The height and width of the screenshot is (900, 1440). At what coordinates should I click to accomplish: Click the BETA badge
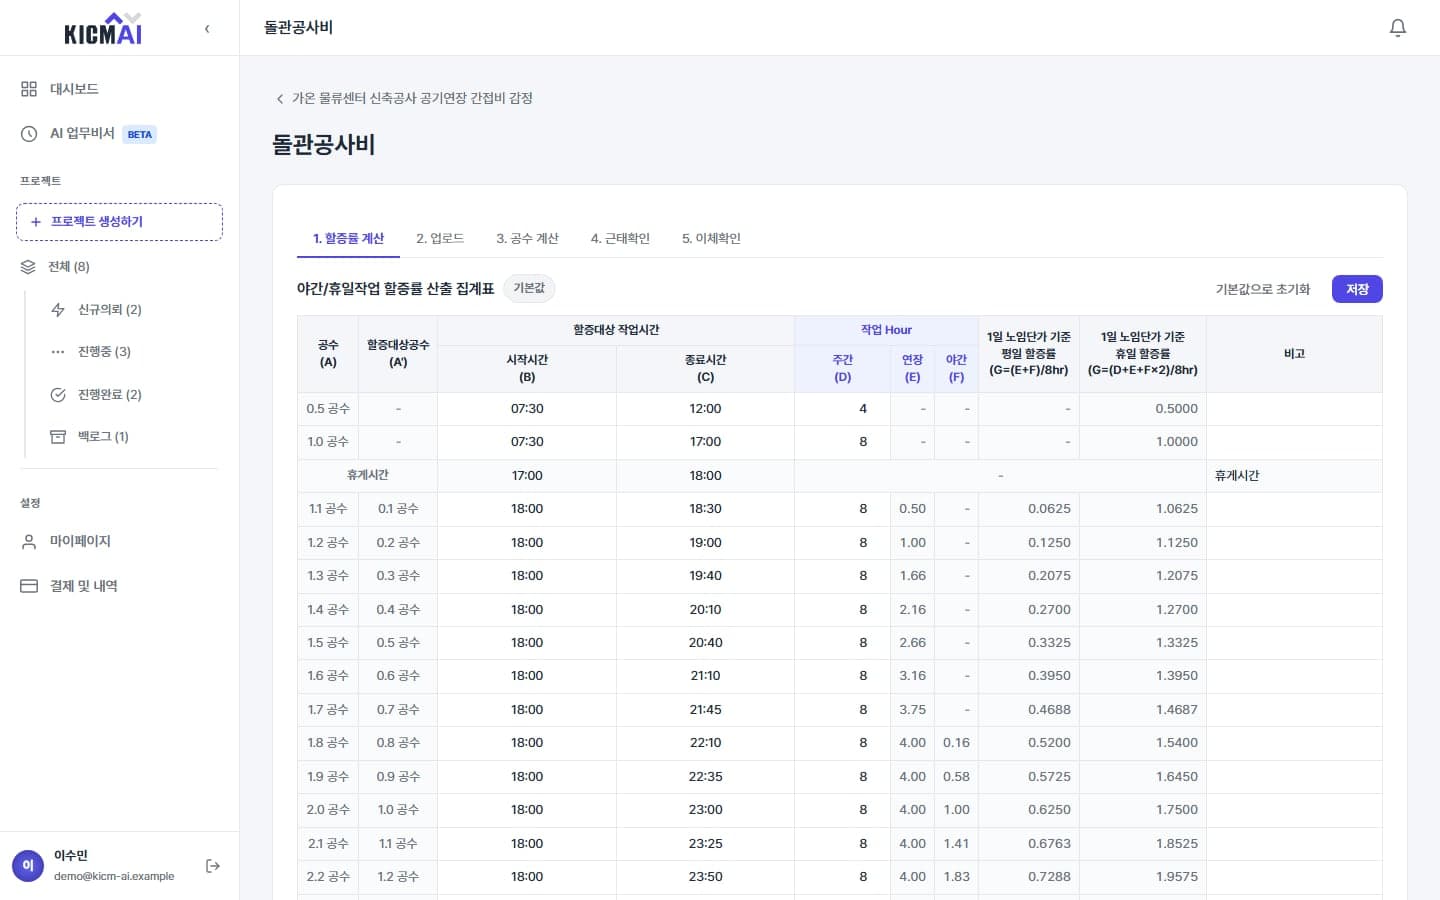[x=140, y=134]
